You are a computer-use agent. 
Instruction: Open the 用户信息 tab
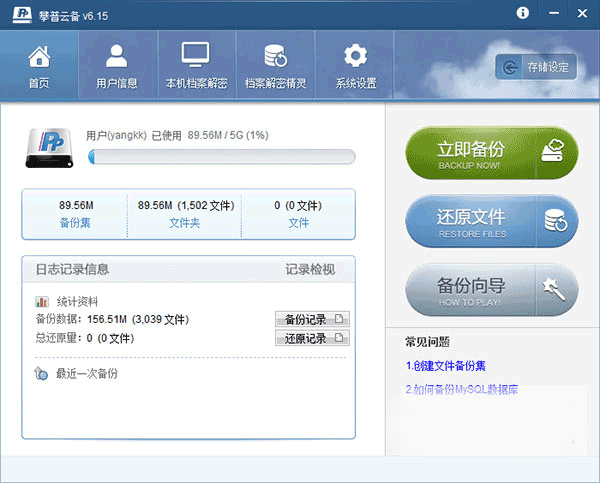117,65
